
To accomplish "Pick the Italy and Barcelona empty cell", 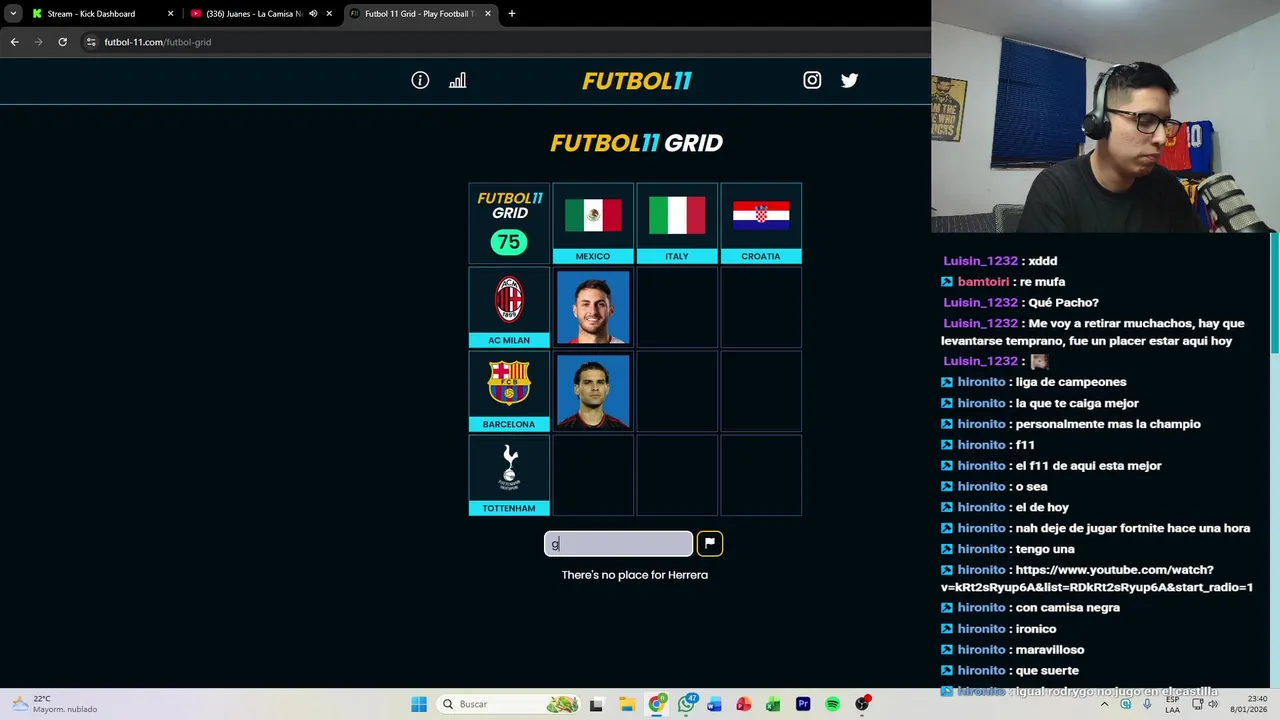I will [x=677, y=391].
